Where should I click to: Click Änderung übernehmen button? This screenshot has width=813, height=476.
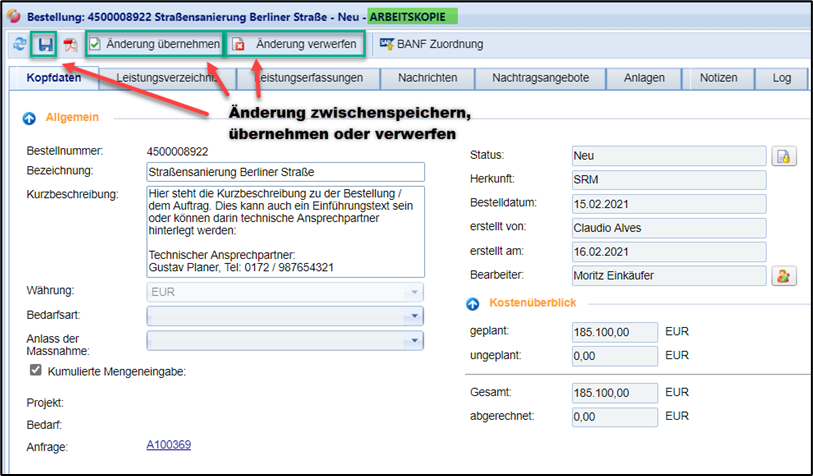[154, 45]
